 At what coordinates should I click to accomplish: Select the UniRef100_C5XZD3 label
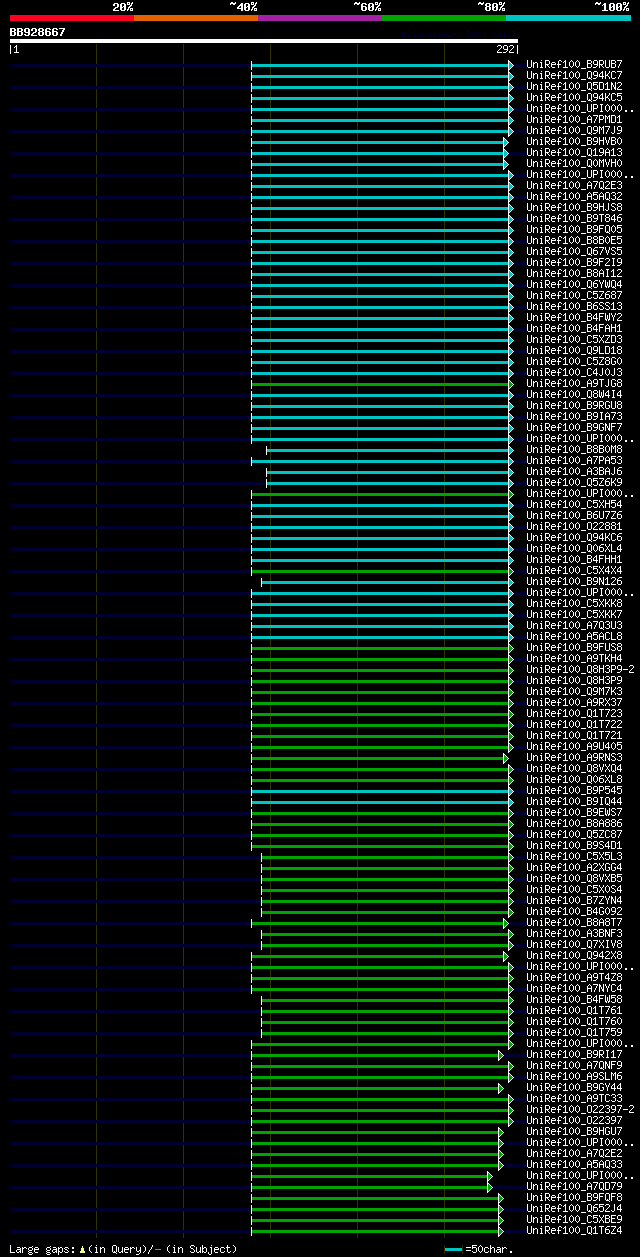click(x=574, y=339)
